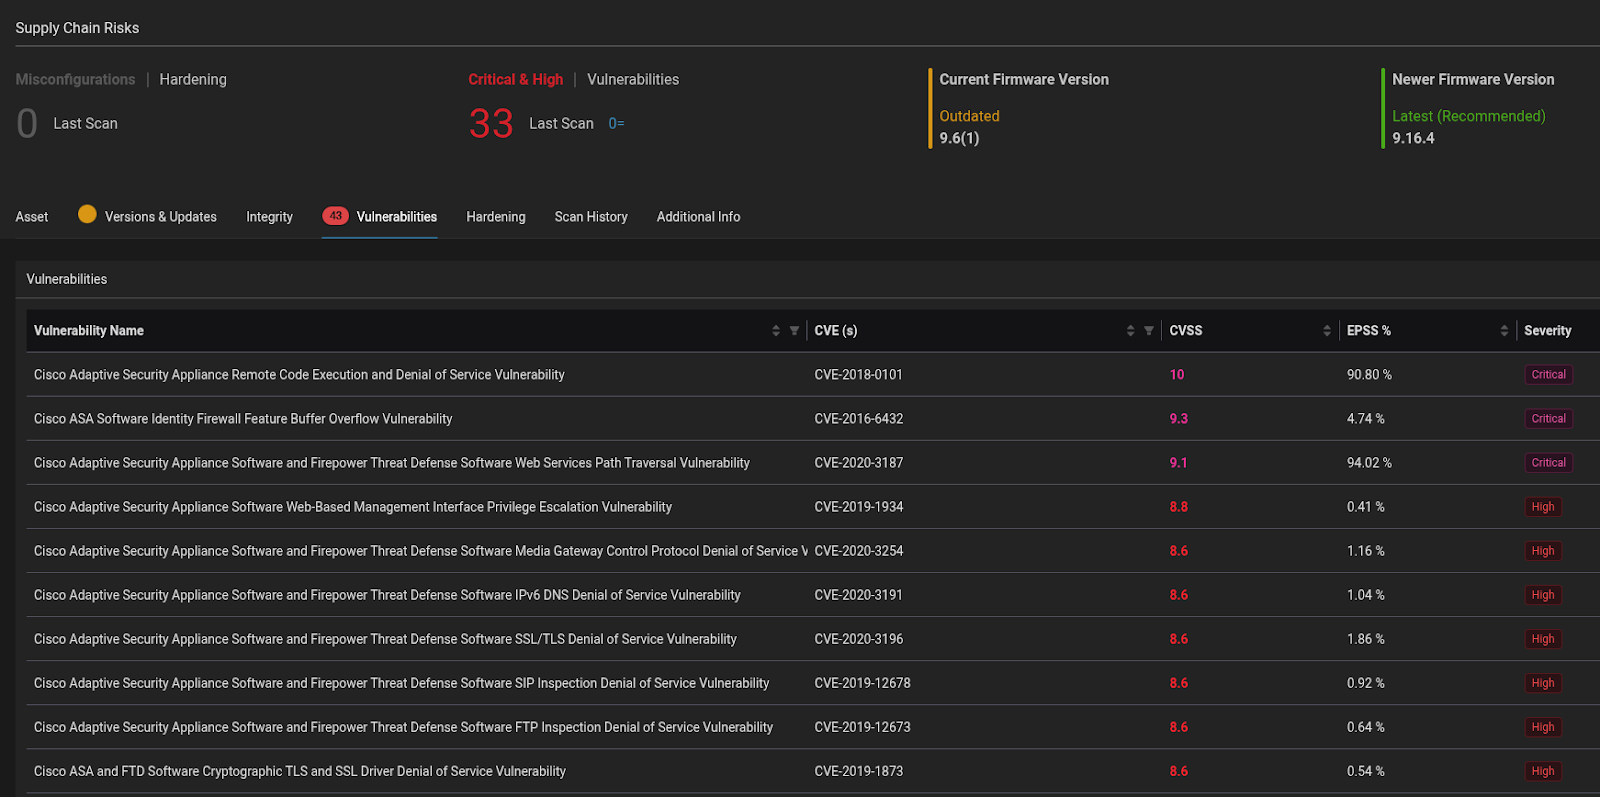Click the Supply Chain Risks heading

(77, 28)
